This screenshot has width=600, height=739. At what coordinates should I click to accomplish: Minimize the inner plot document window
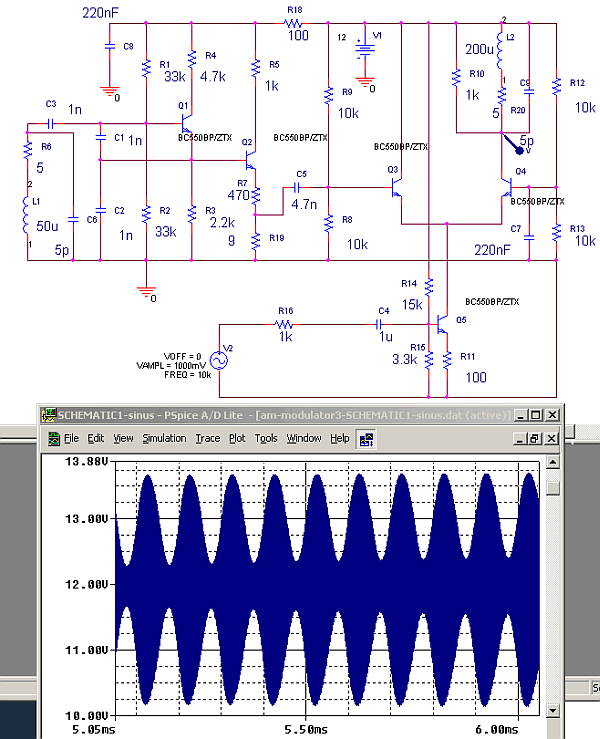(x=519, y=439)
